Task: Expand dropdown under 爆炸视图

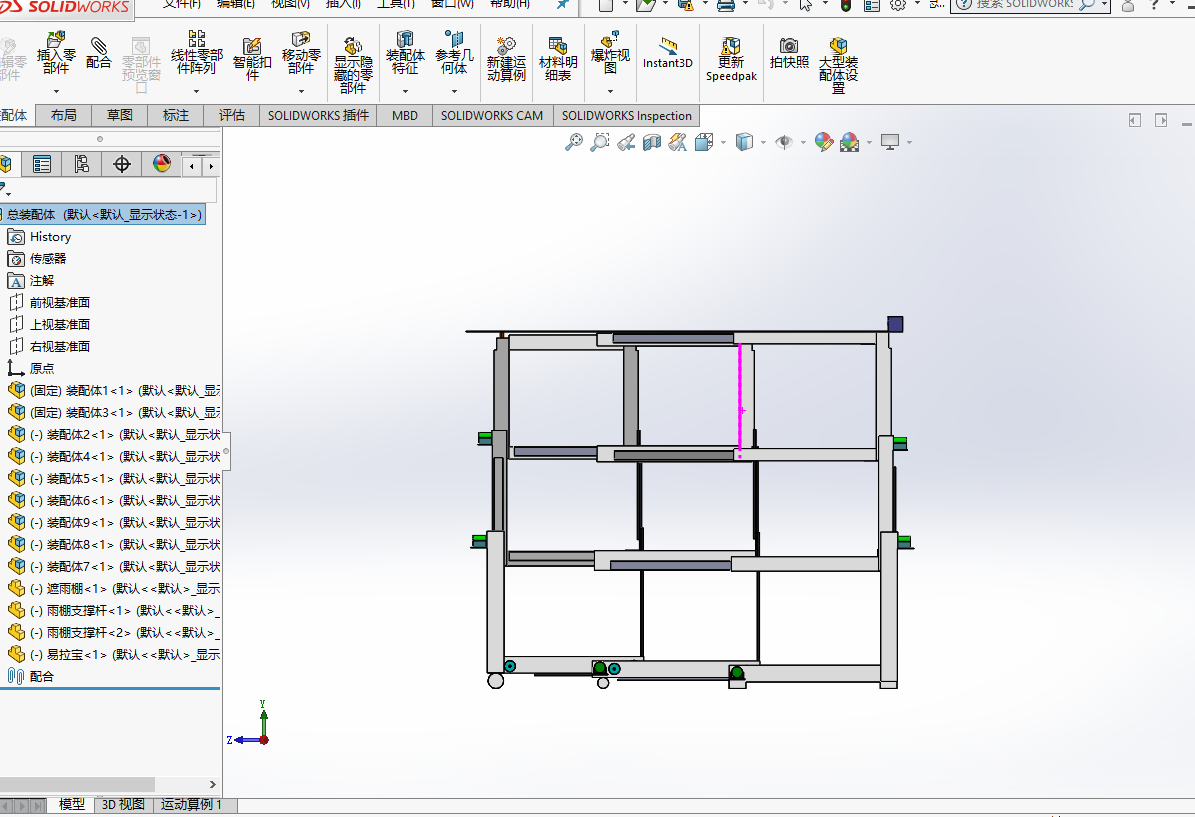Action: [610, 91]
